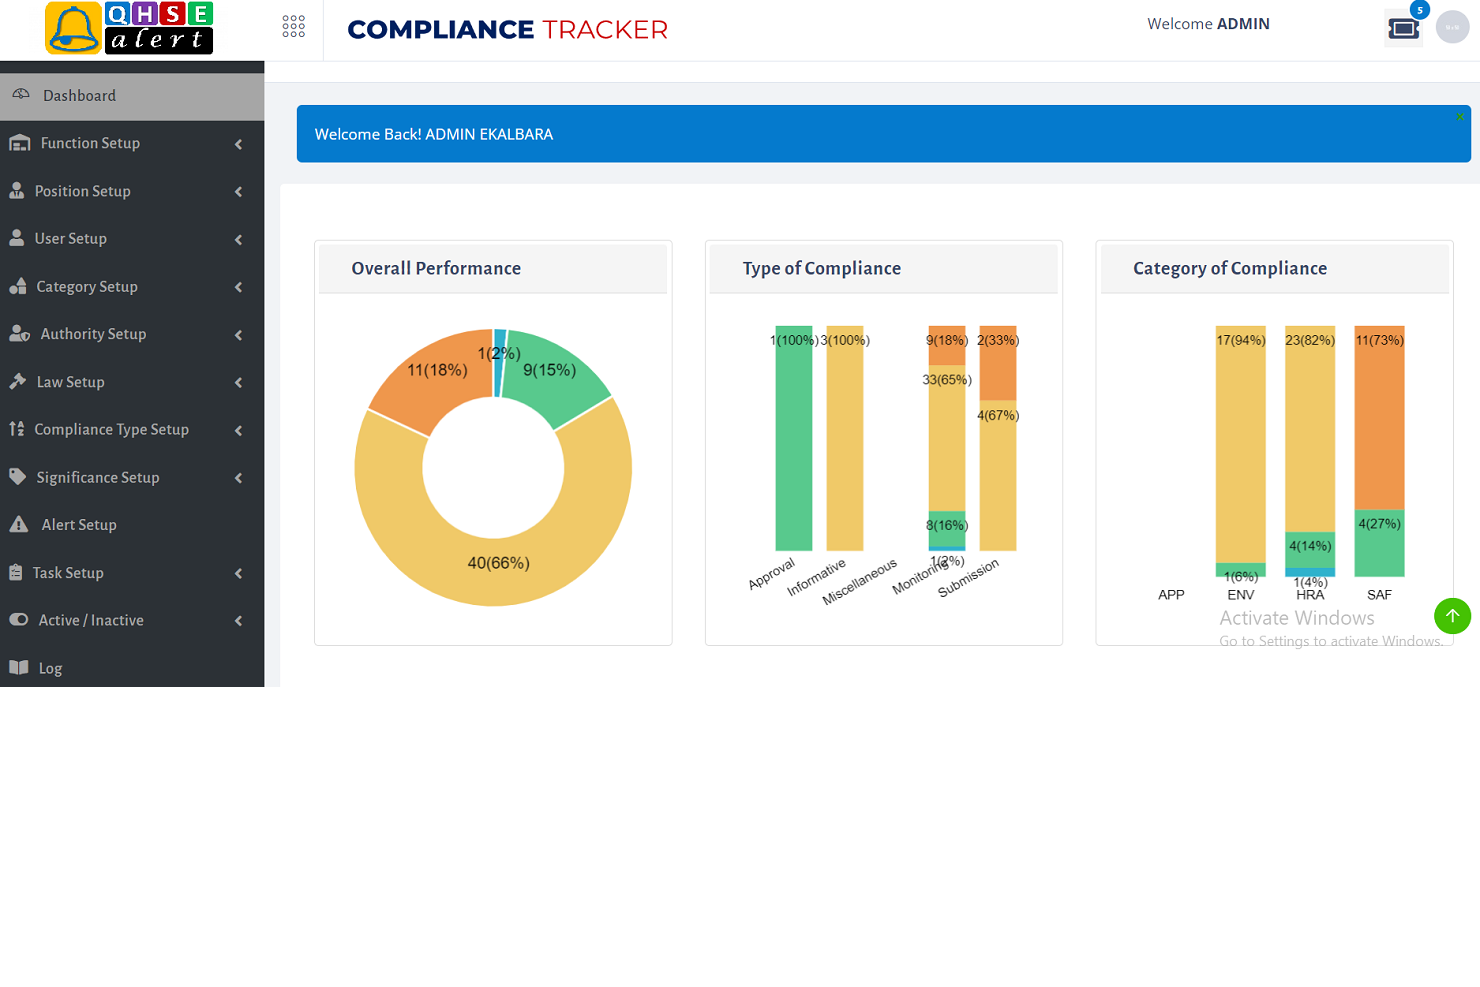Open the apps grid menu icon
Screen dimensions: 1480x987
click(x=293, y=25)
